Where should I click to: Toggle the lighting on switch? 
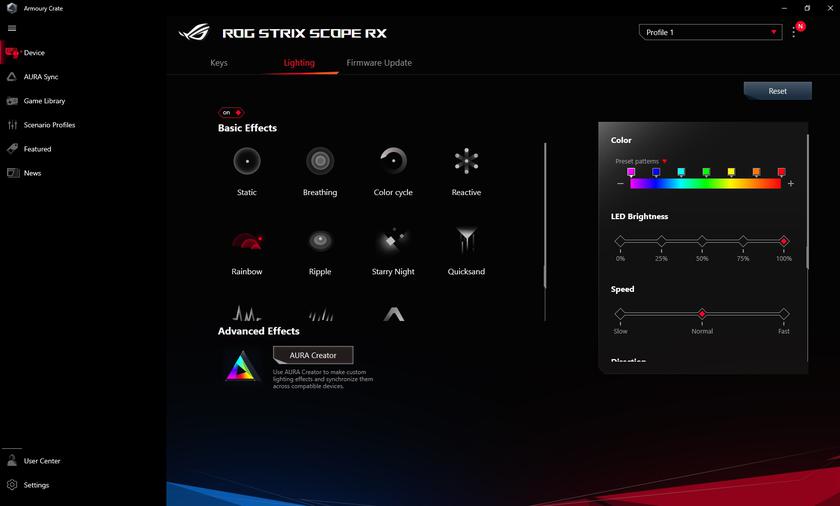click(231, 113)
